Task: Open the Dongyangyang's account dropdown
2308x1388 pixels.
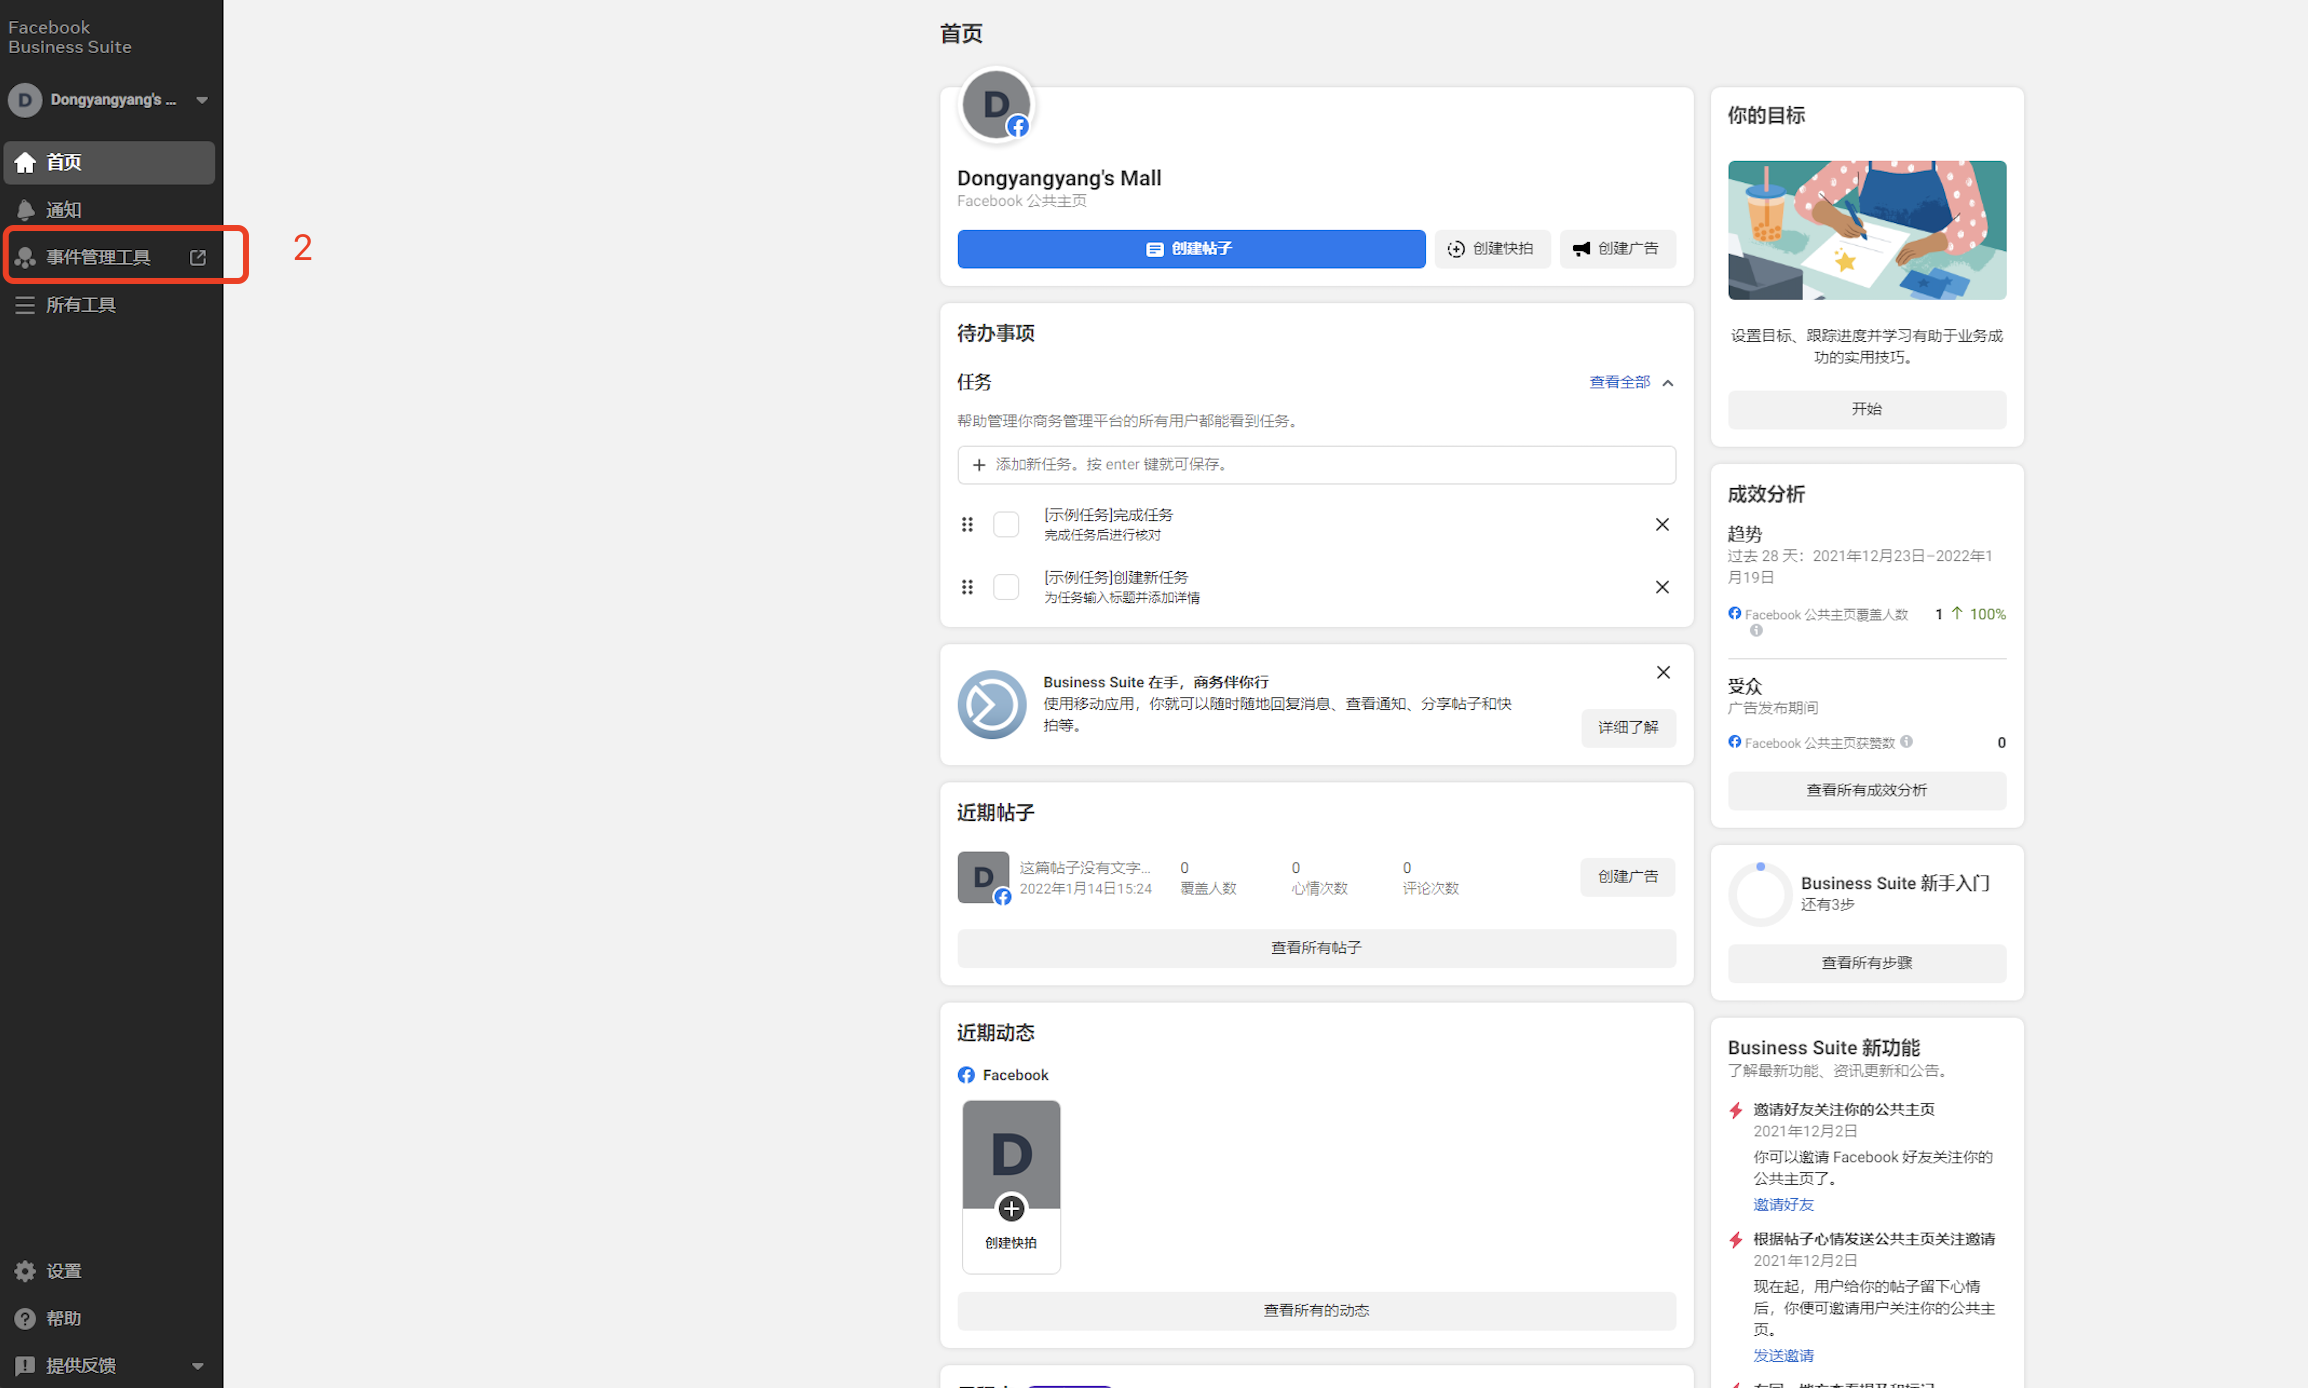Action: click(202, 100)
